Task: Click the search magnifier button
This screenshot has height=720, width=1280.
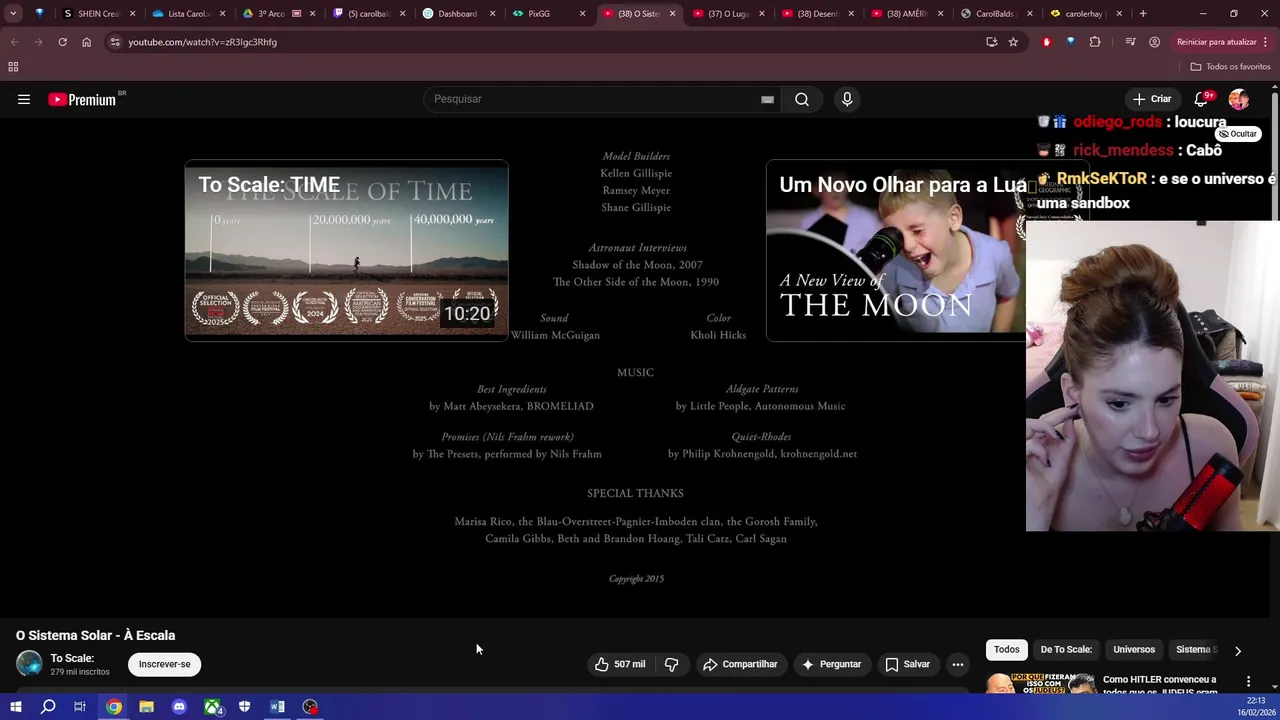Action: [x=802, y=99]
